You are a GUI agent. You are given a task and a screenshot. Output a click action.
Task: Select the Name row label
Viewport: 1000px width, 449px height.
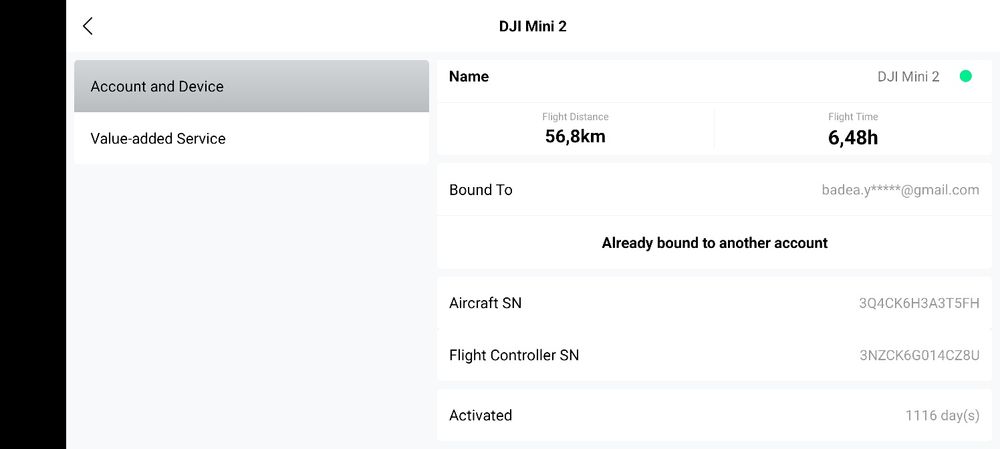(x=469, y=77)
